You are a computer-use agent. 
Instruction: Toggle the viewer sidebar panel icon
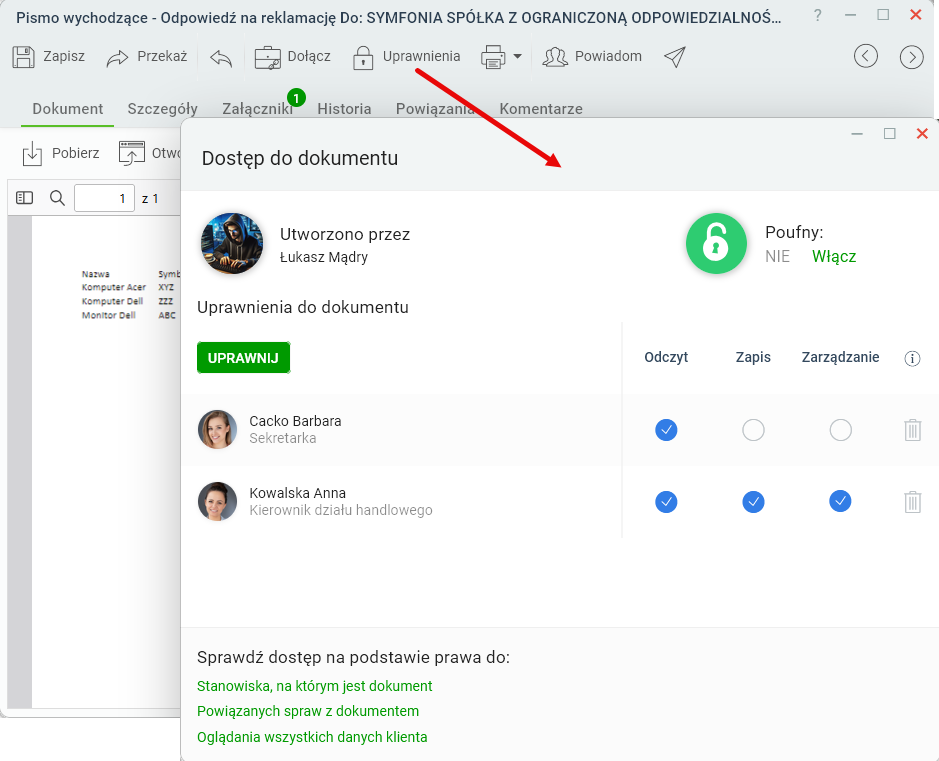pyautogui.click(x=25, y=198)
